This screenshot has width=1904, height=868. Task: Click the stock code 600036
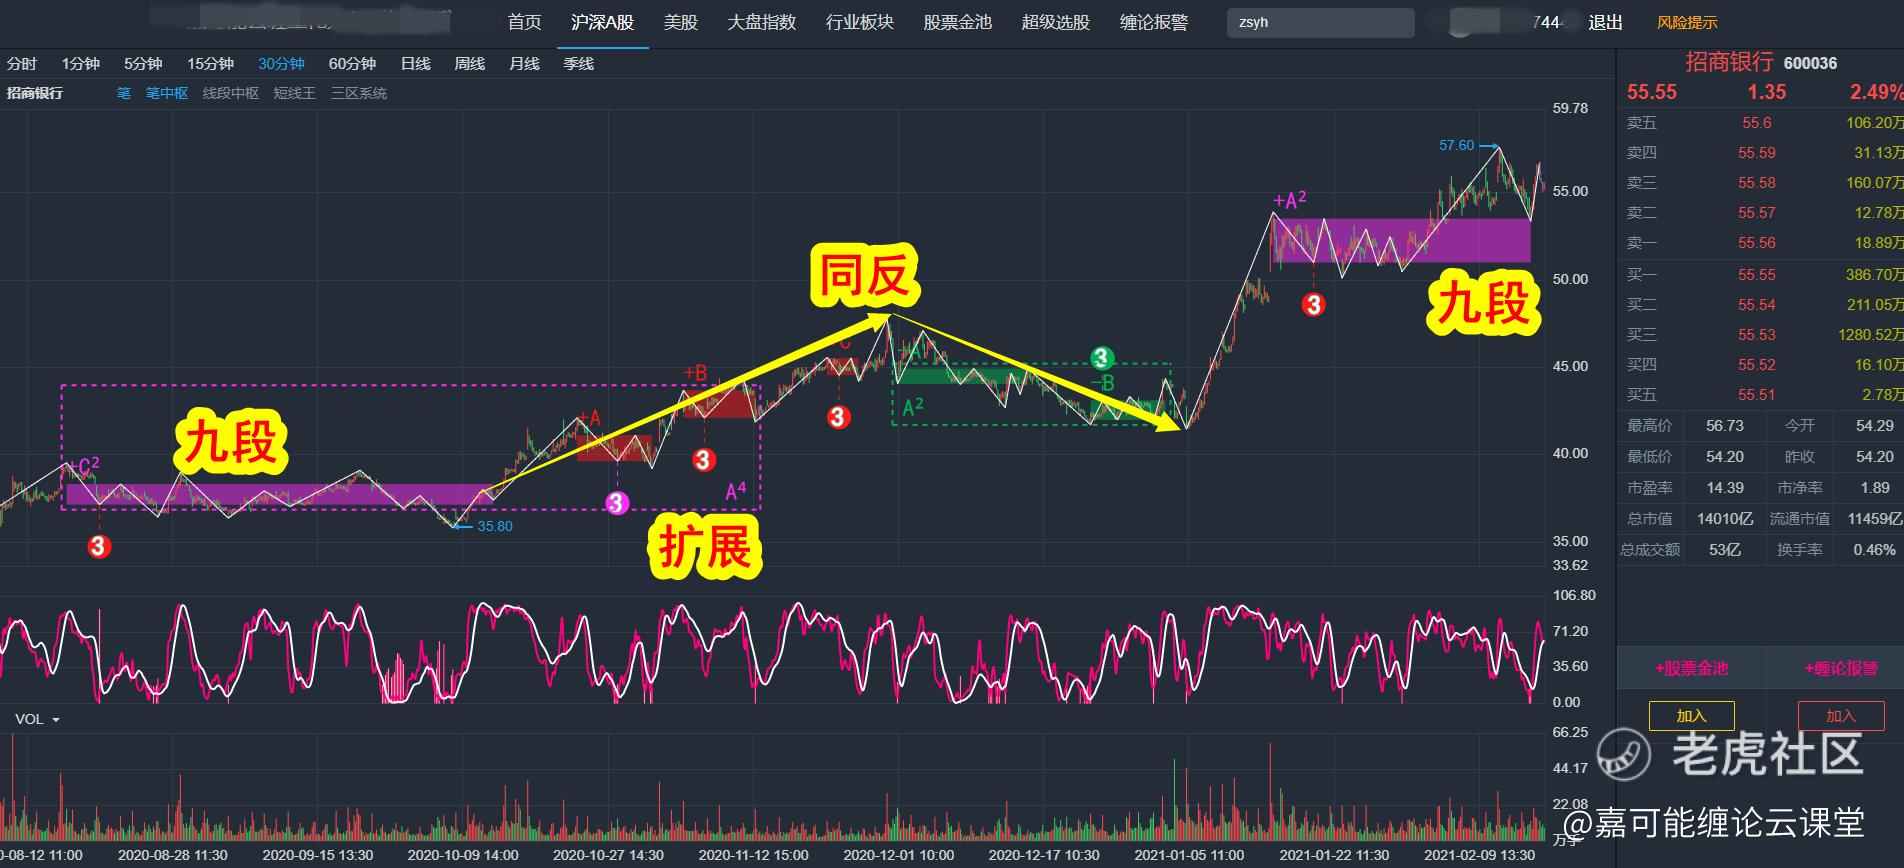click(1810, 63)
